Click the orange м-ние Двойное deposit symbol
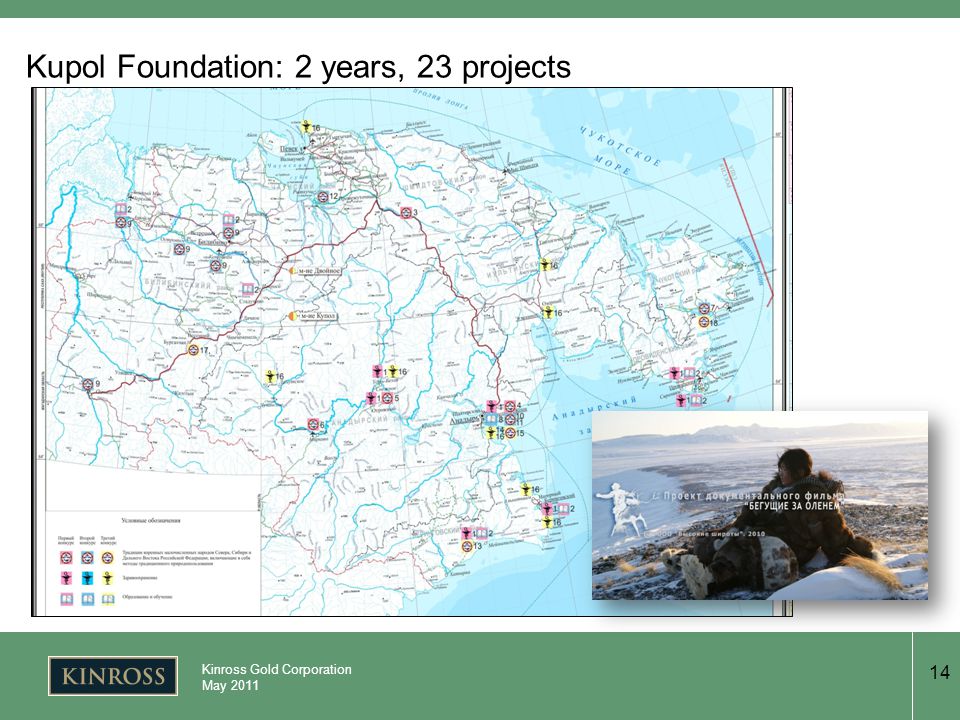960x720 pixels. (x=293, y=270)
